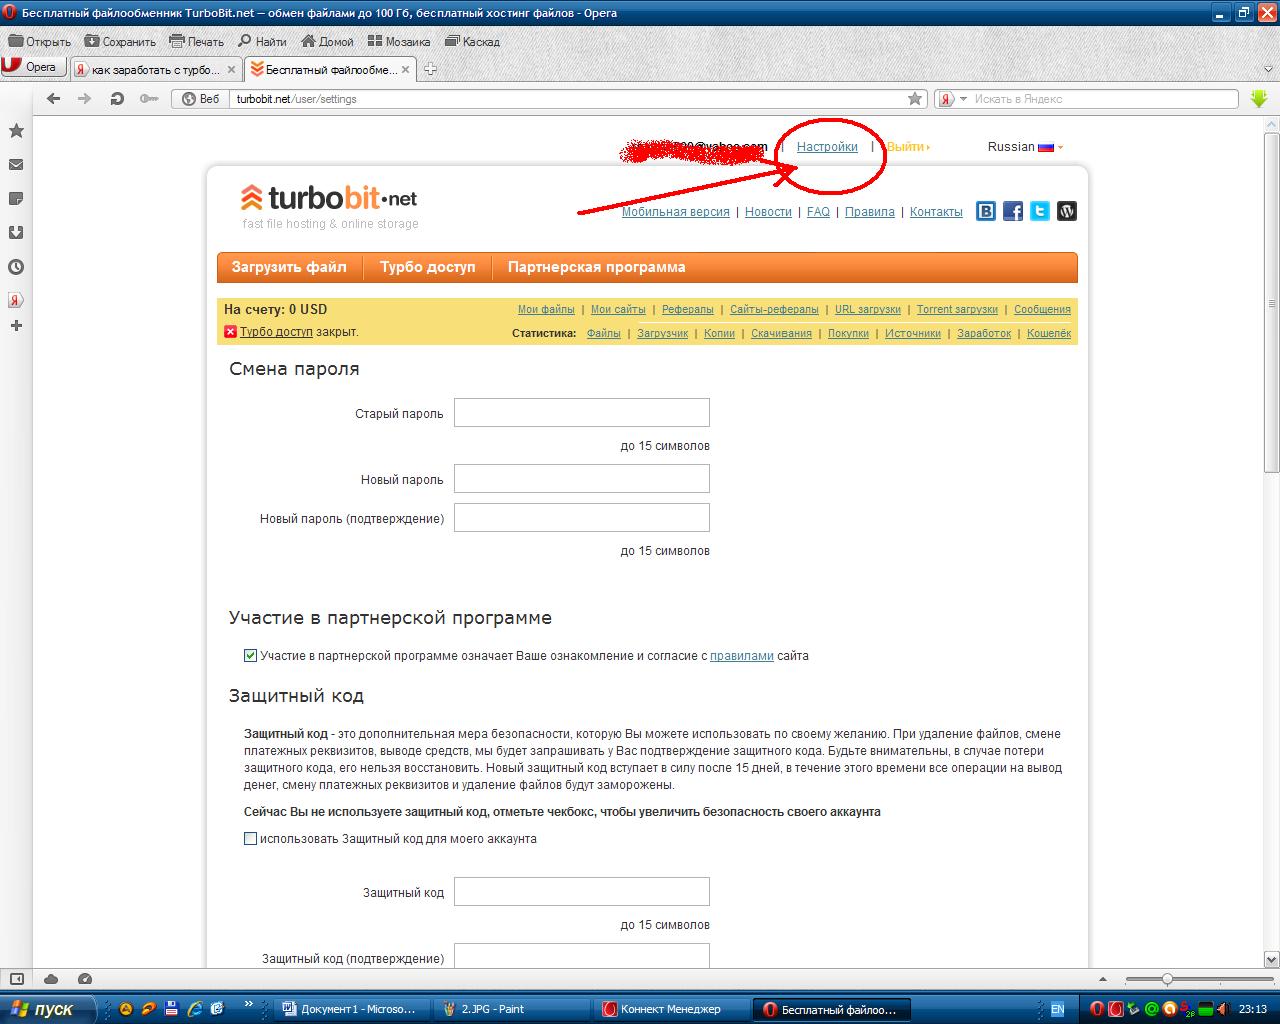Open the Загрузить файл tab
This screenshot has width=1280, height=1024.
289,267
